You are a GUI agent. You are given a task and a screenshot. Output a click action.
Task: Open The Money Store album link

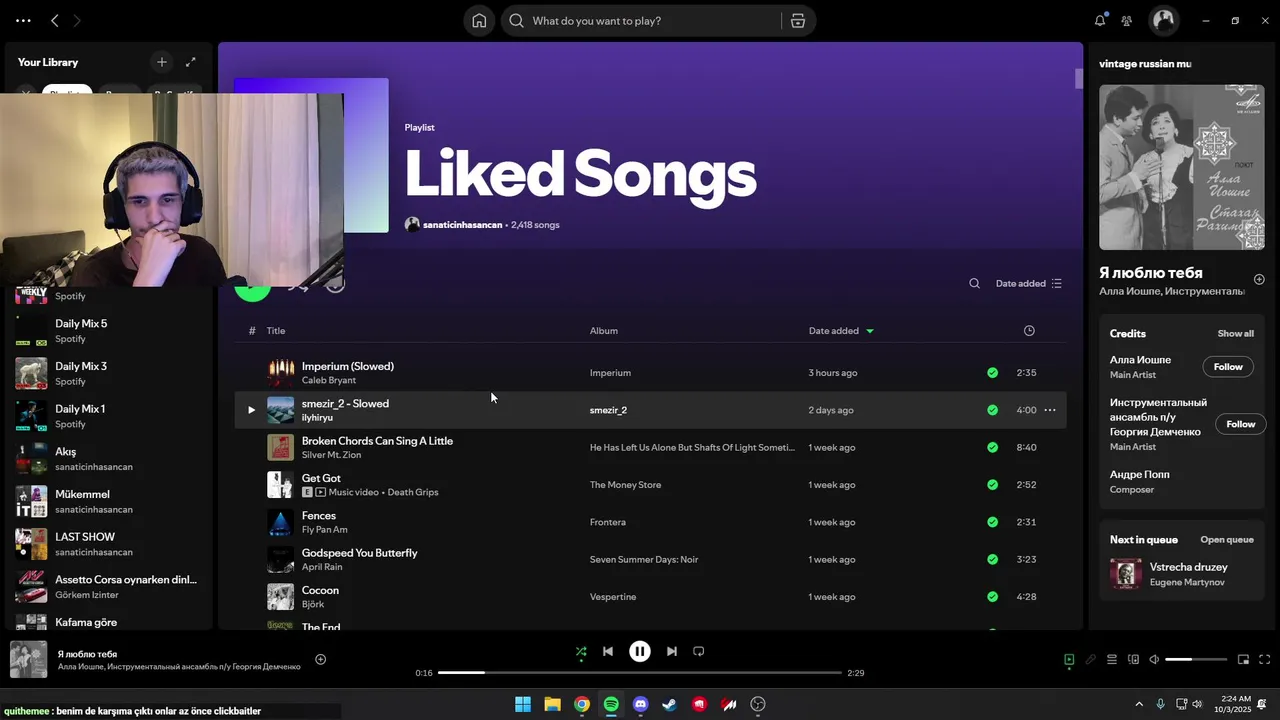point(625,485)
